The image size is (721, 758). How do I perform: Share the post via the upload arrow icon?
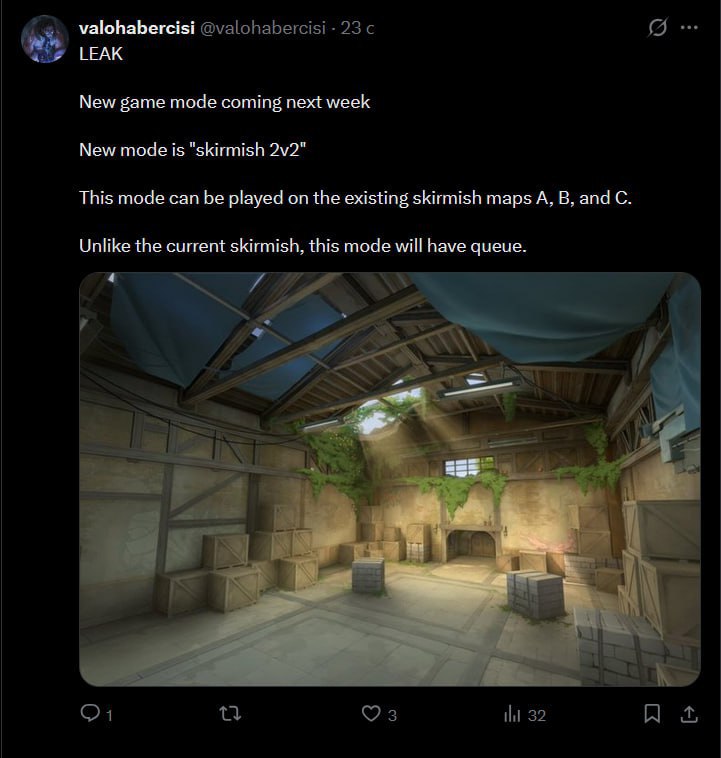[689, 714]
